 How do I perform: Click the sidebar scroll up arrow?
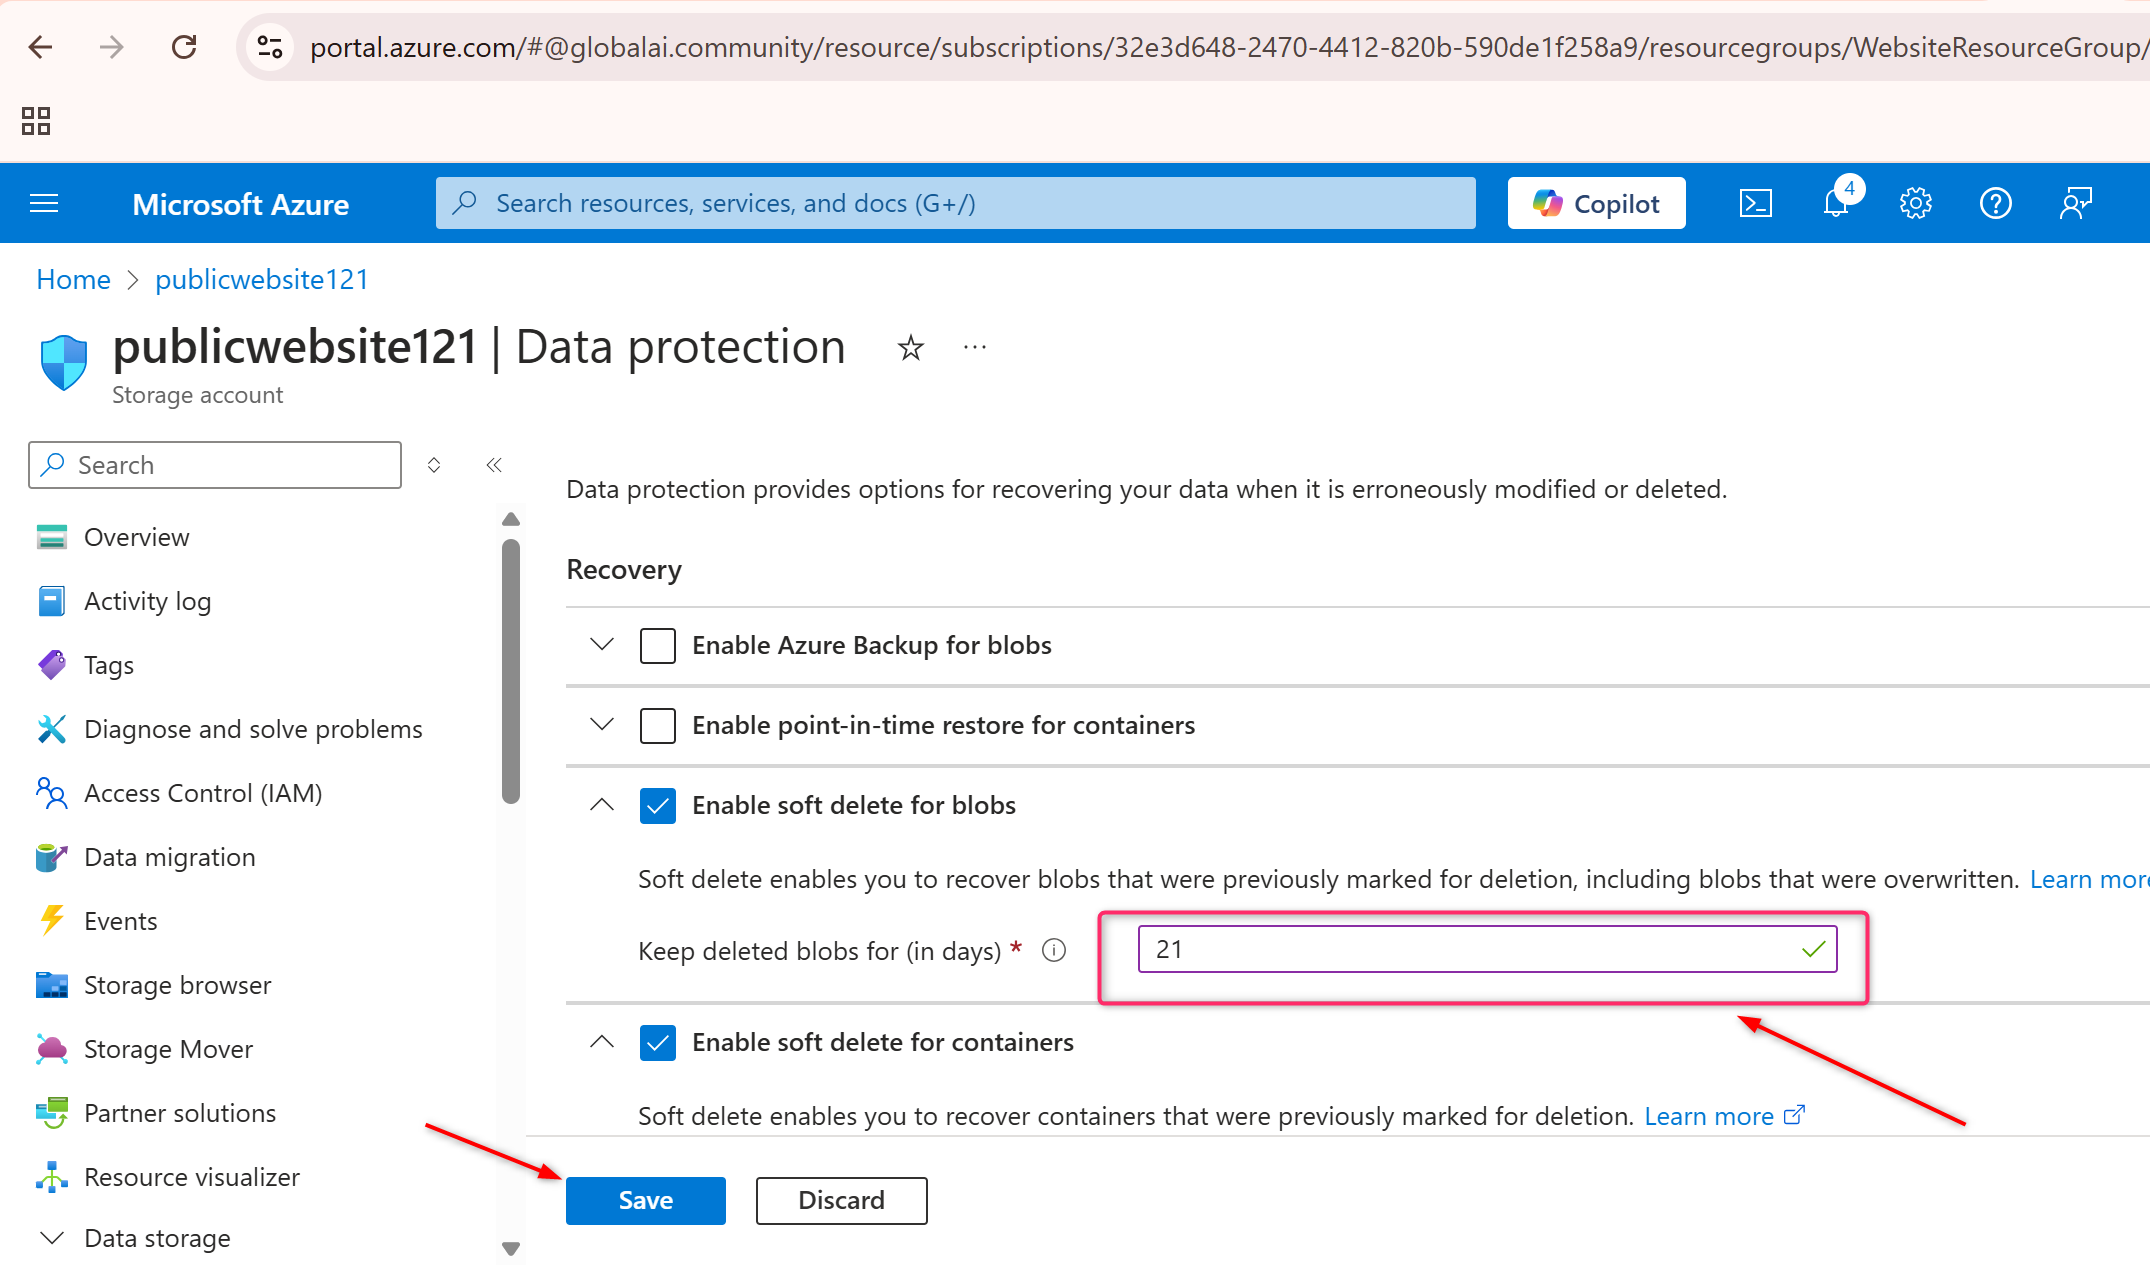[511, 519]
